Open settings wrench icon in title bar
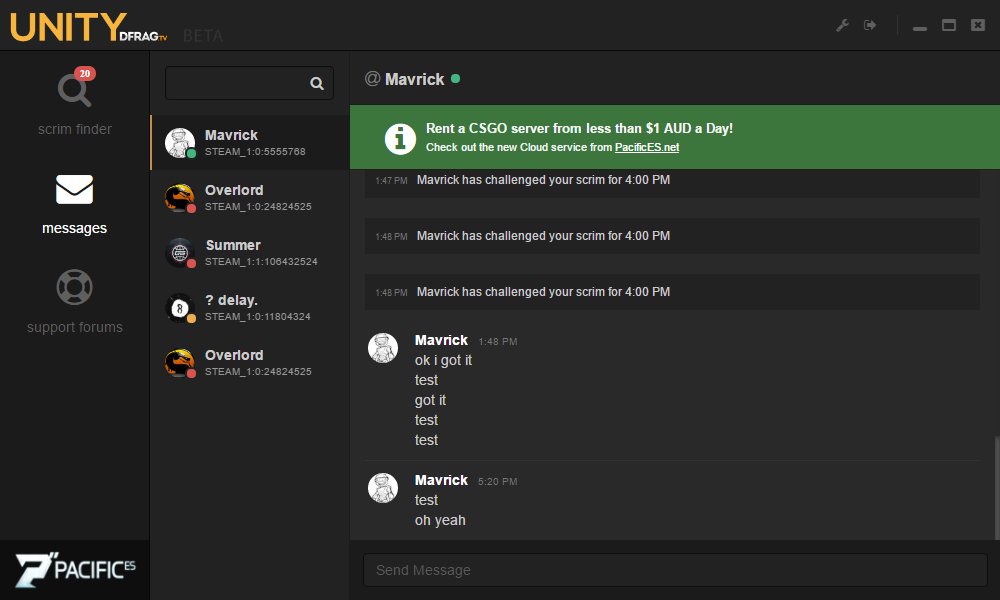 tap(842, 26)
